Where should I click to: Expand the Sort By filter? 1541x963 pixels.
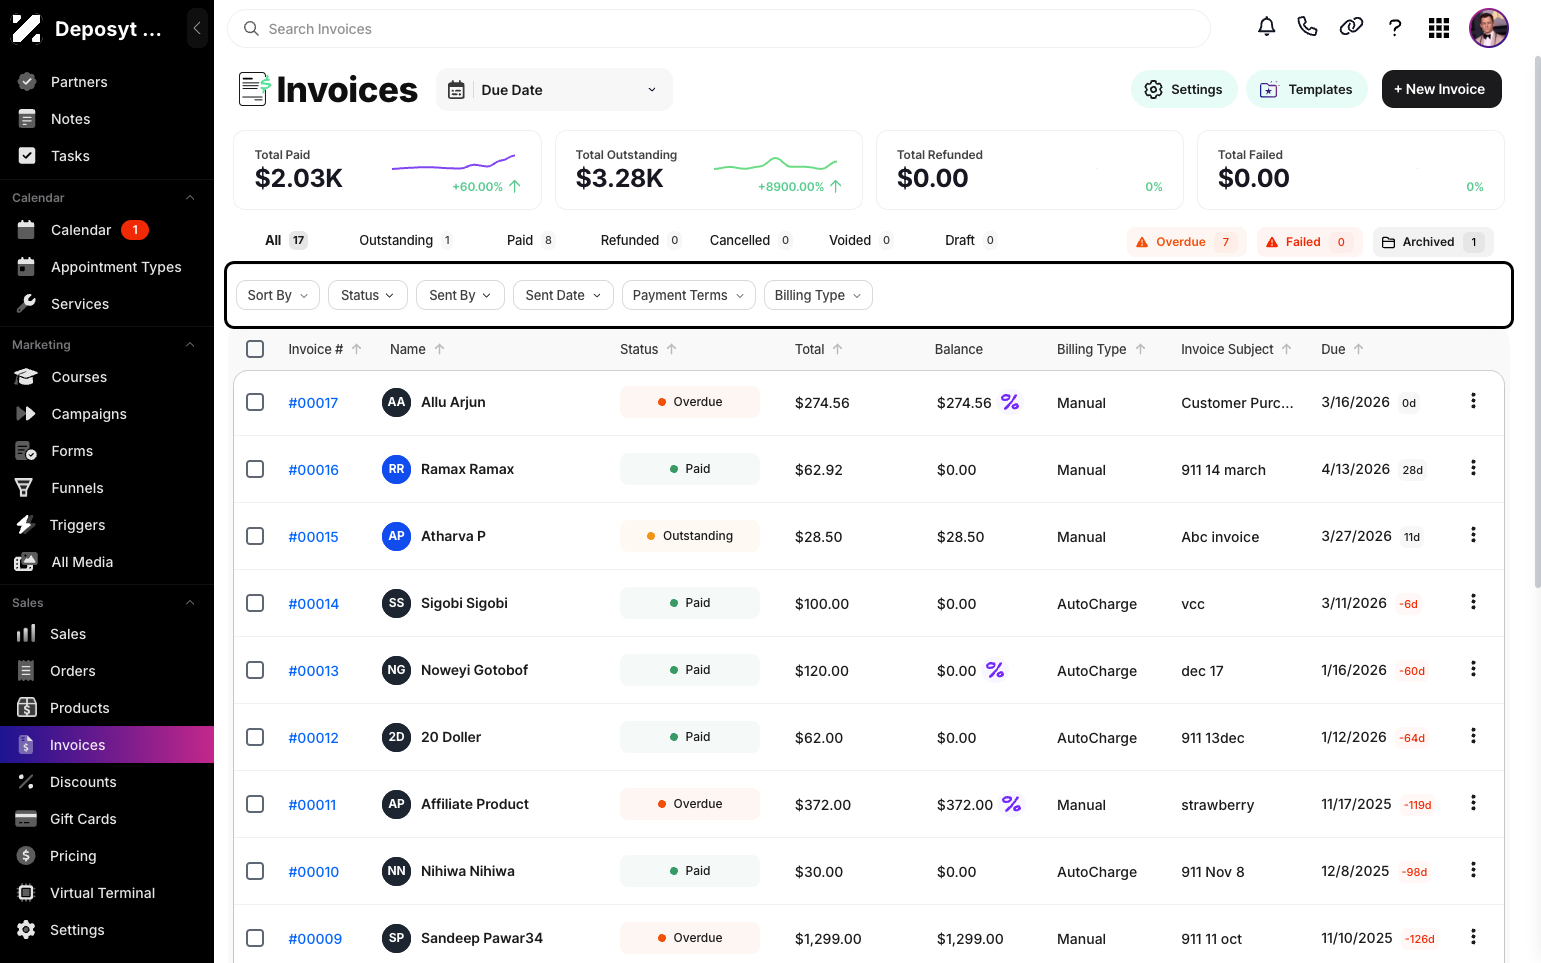coord(278,295)
